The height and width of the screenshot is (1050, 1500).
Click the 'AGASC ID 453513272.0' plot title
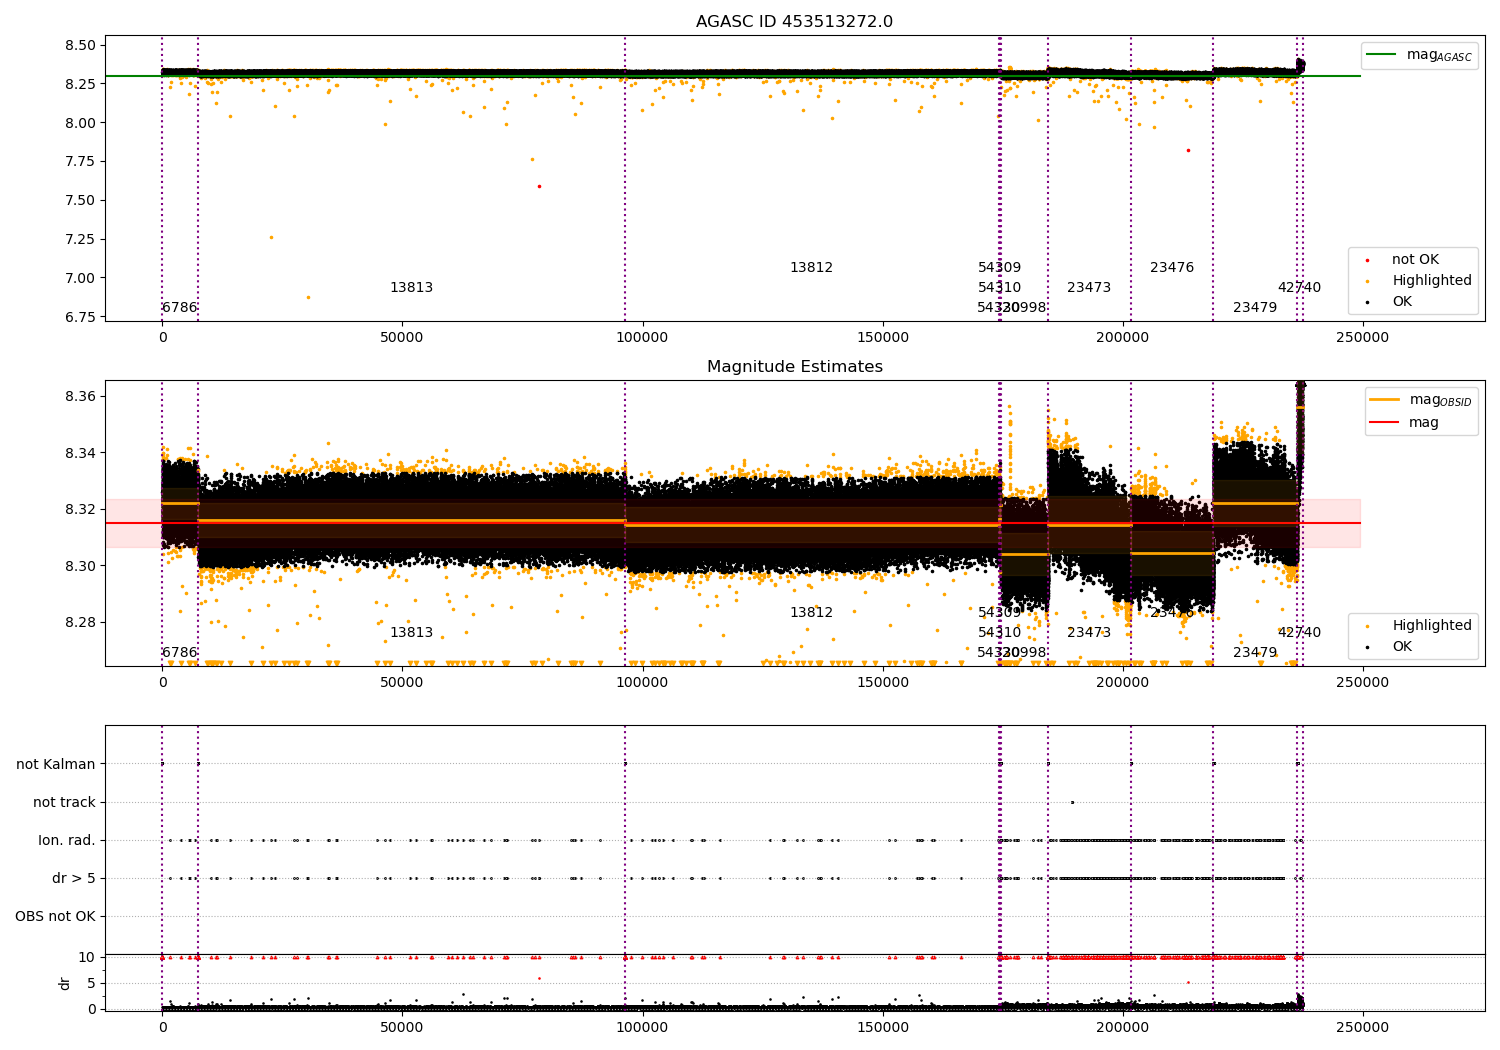coord(794,22)
